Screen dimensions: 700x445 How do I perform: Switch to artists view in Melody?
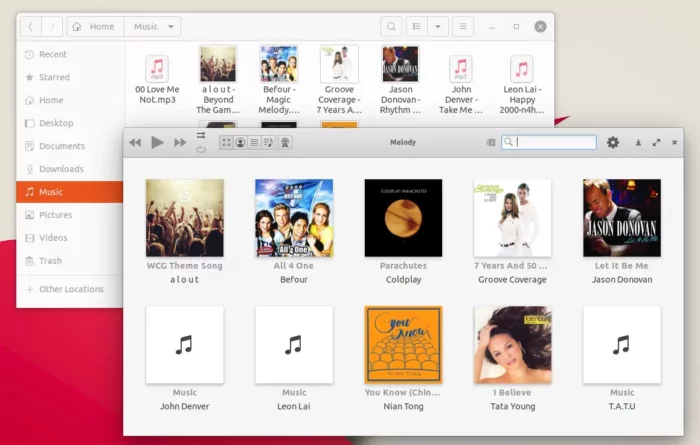click(x=240, y=142)
